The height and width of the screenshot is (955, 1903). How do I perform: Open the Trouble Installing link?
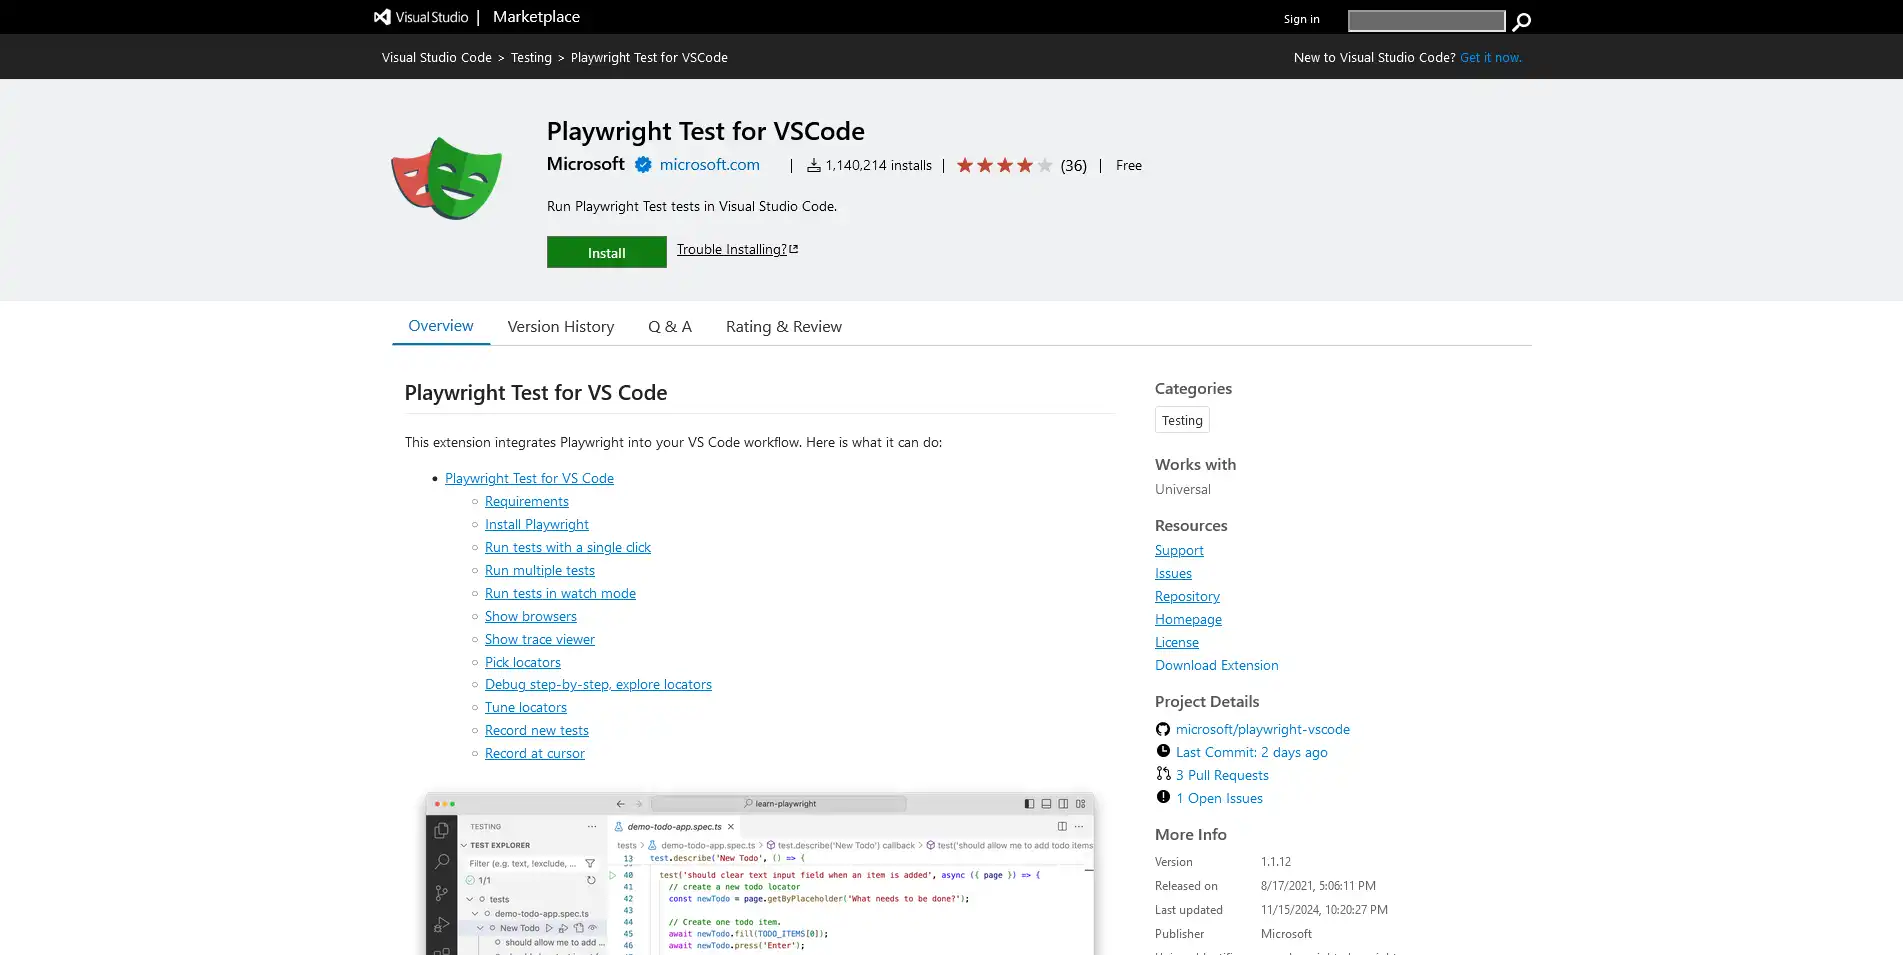(x=732, y=249)
